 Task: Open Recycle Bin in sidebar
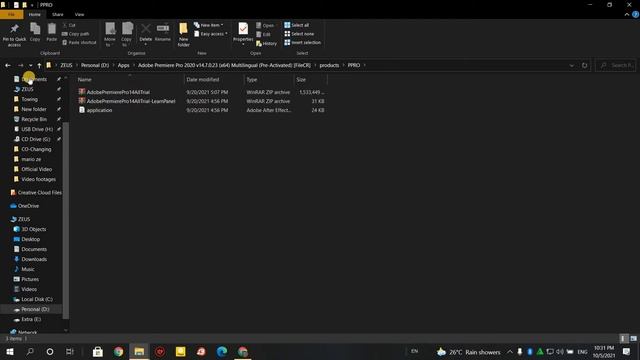click(34, 119)
